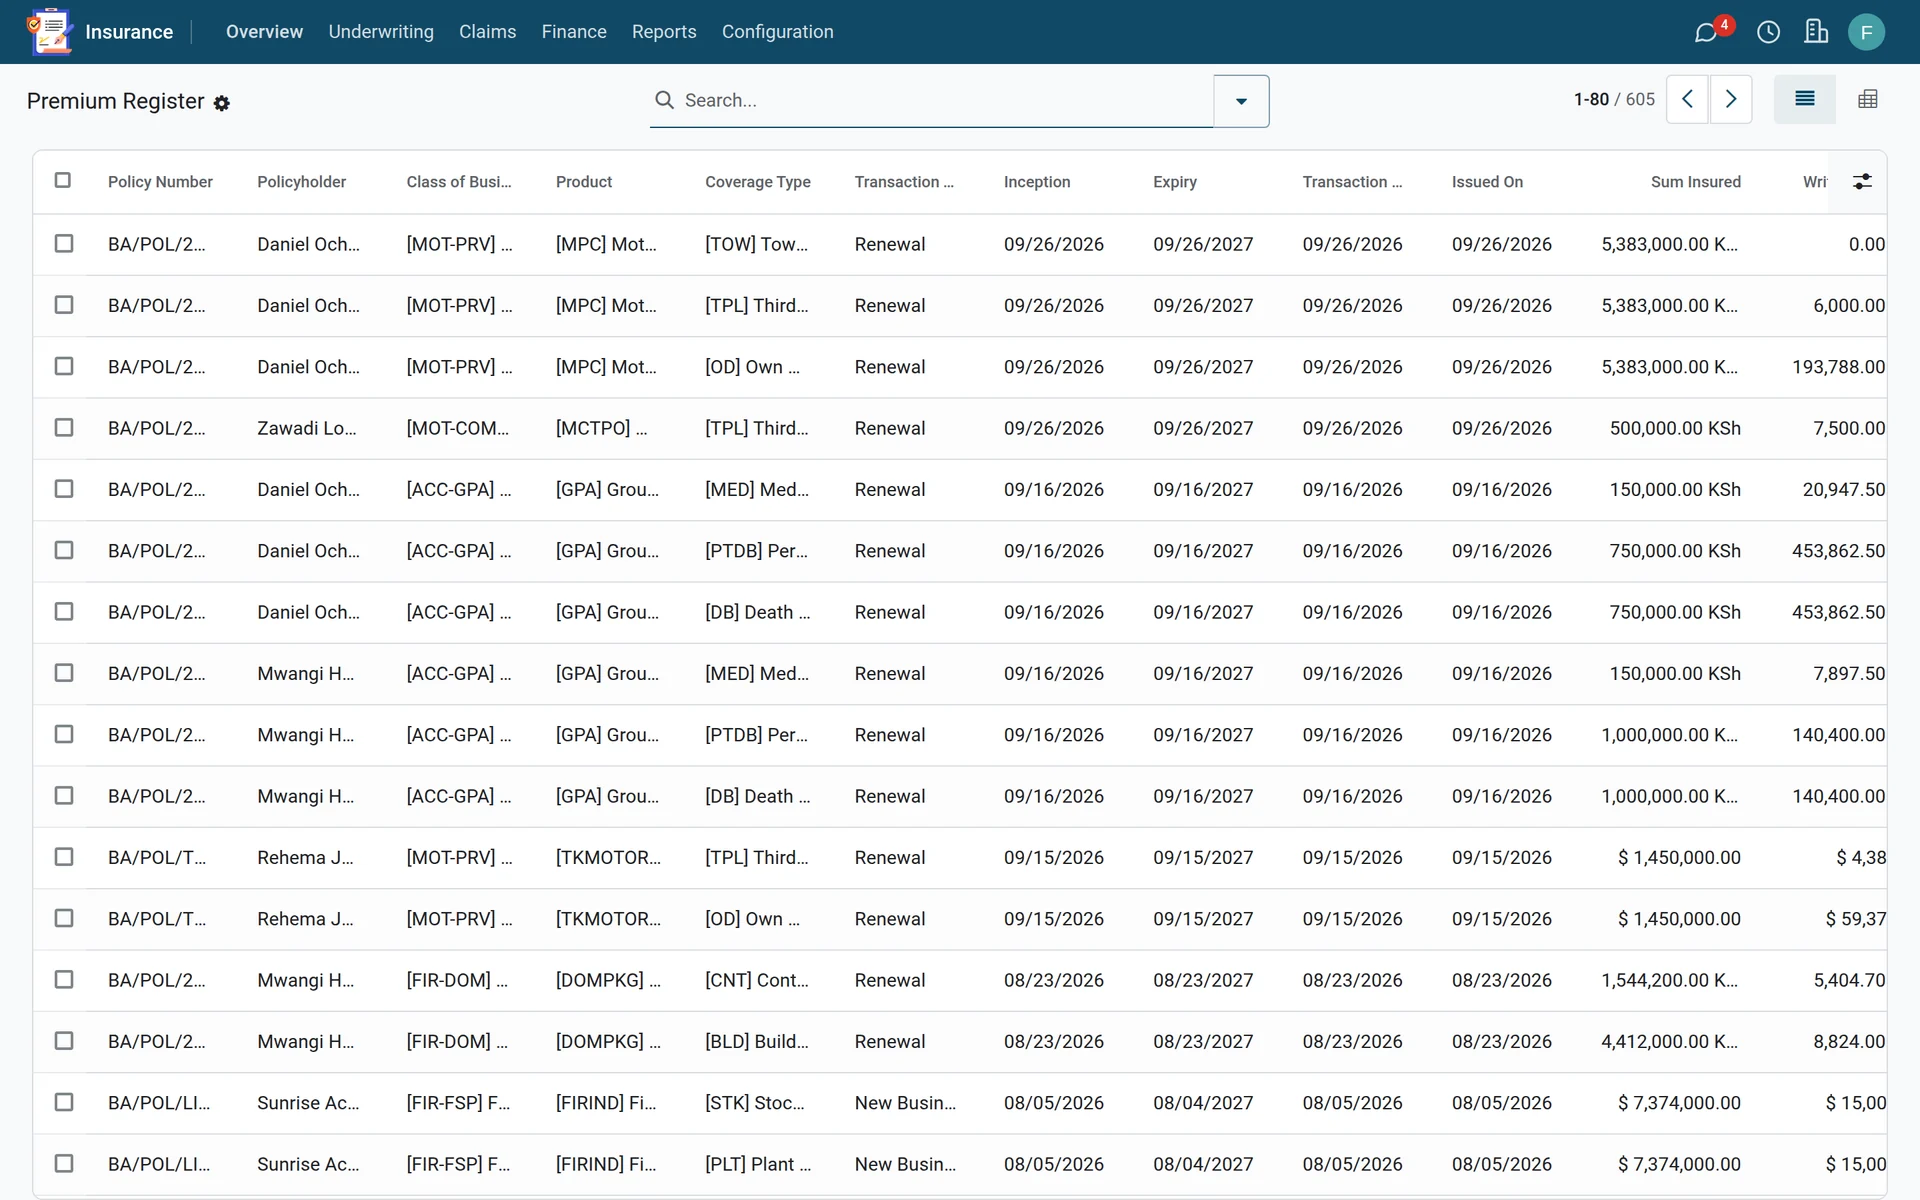Click the [MCTPO] product cell
This screenshot has height=1200, width=1920.
tap(602, 428)
